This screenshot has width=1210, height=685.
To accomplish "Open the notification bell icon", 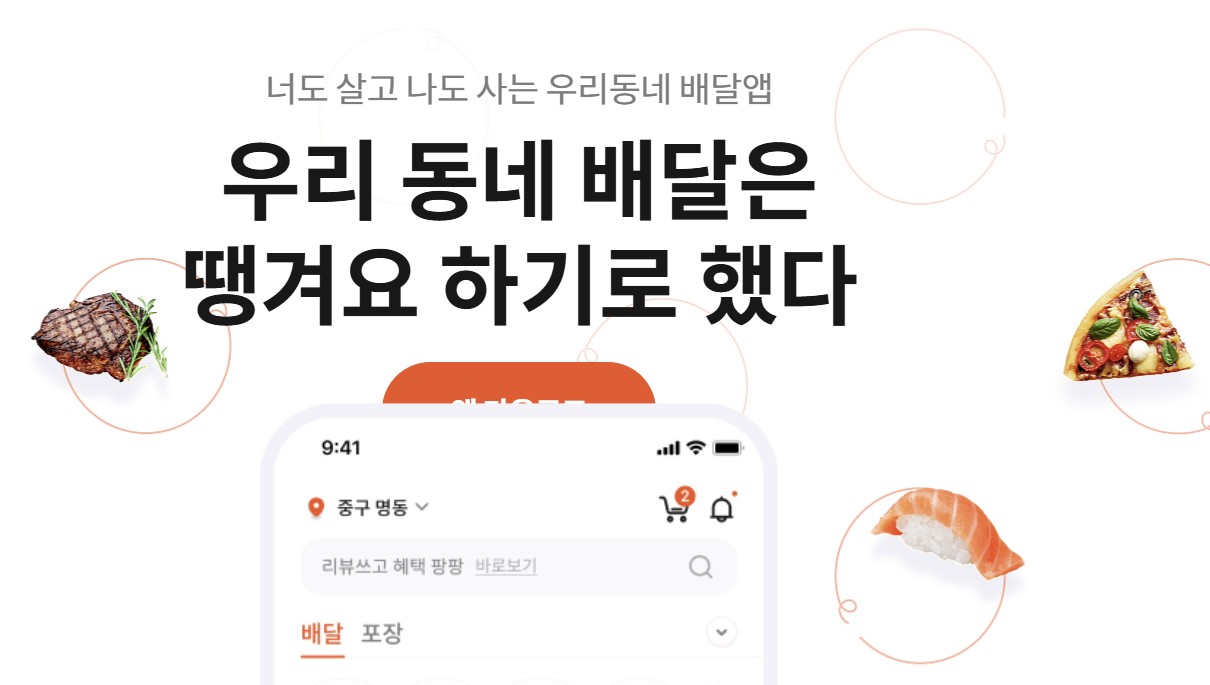I will pos(721,509).
